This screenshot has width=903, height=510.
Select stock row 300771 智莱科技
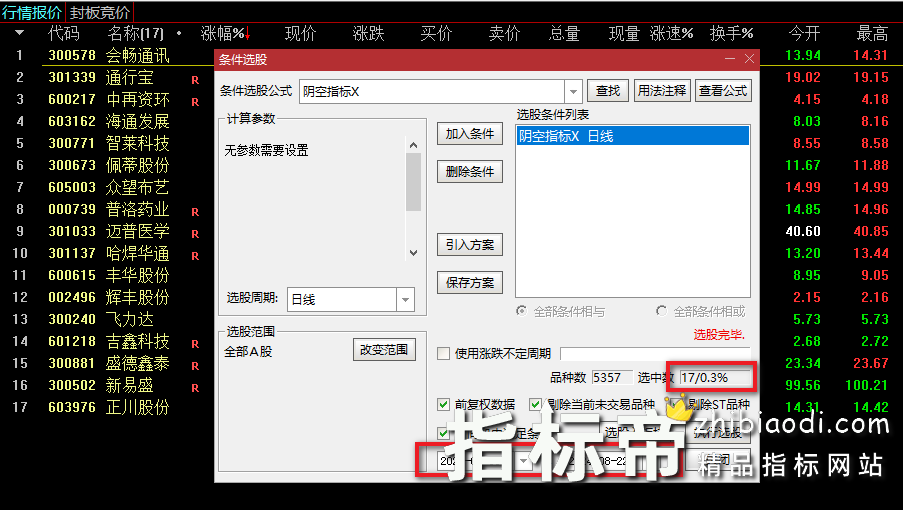(109, 143)
